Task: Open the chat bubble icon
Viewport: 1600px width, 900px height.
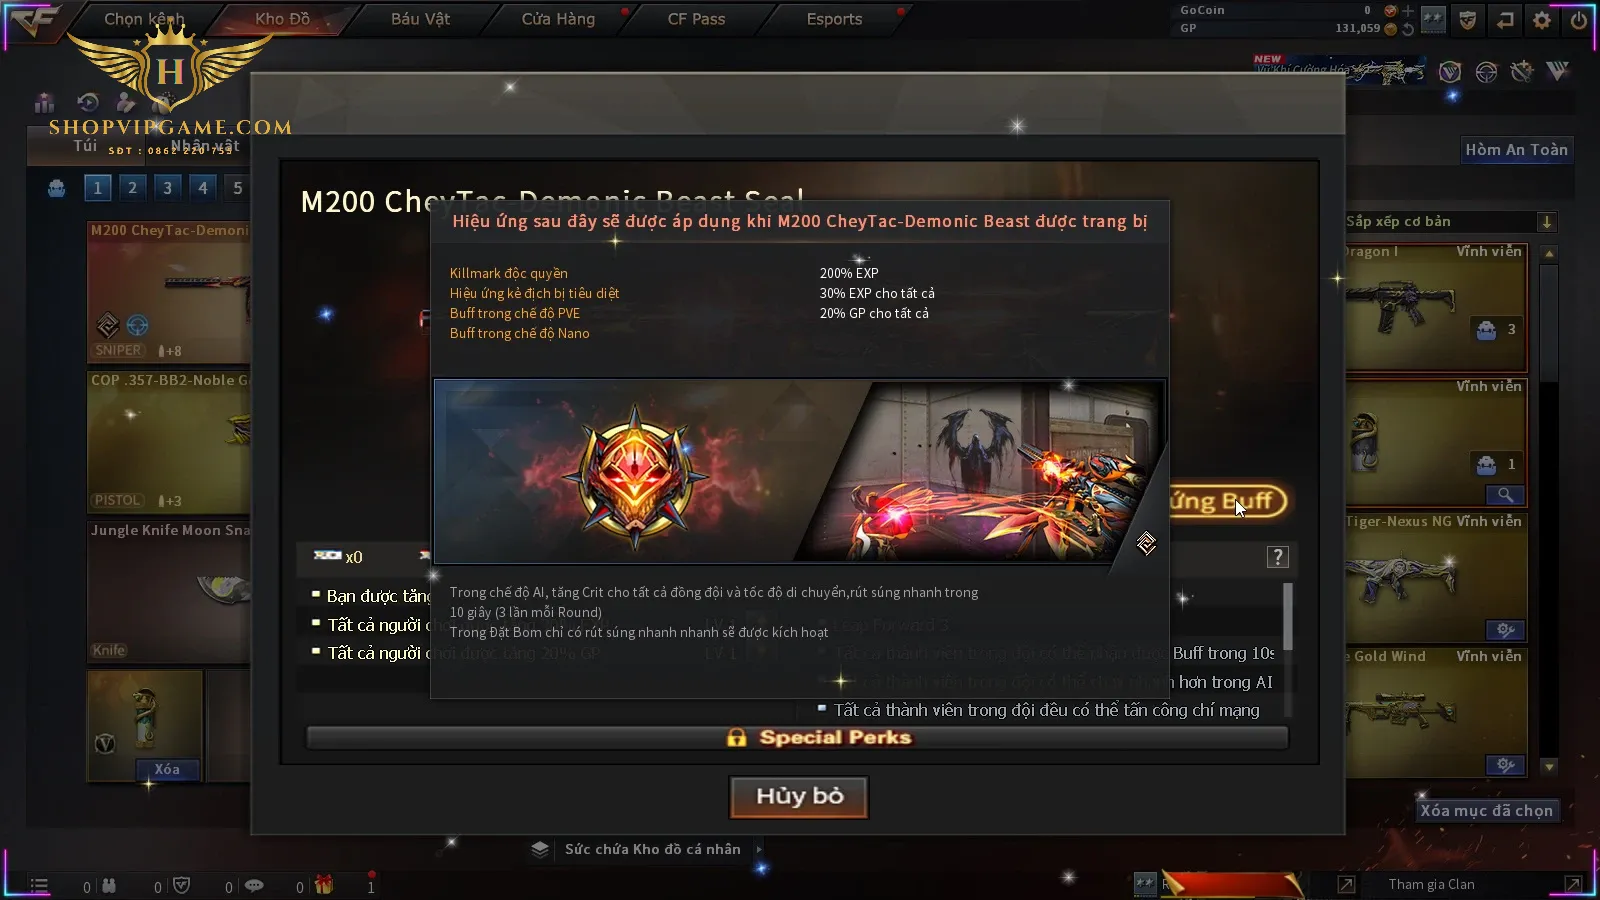Action: point(254,885)
